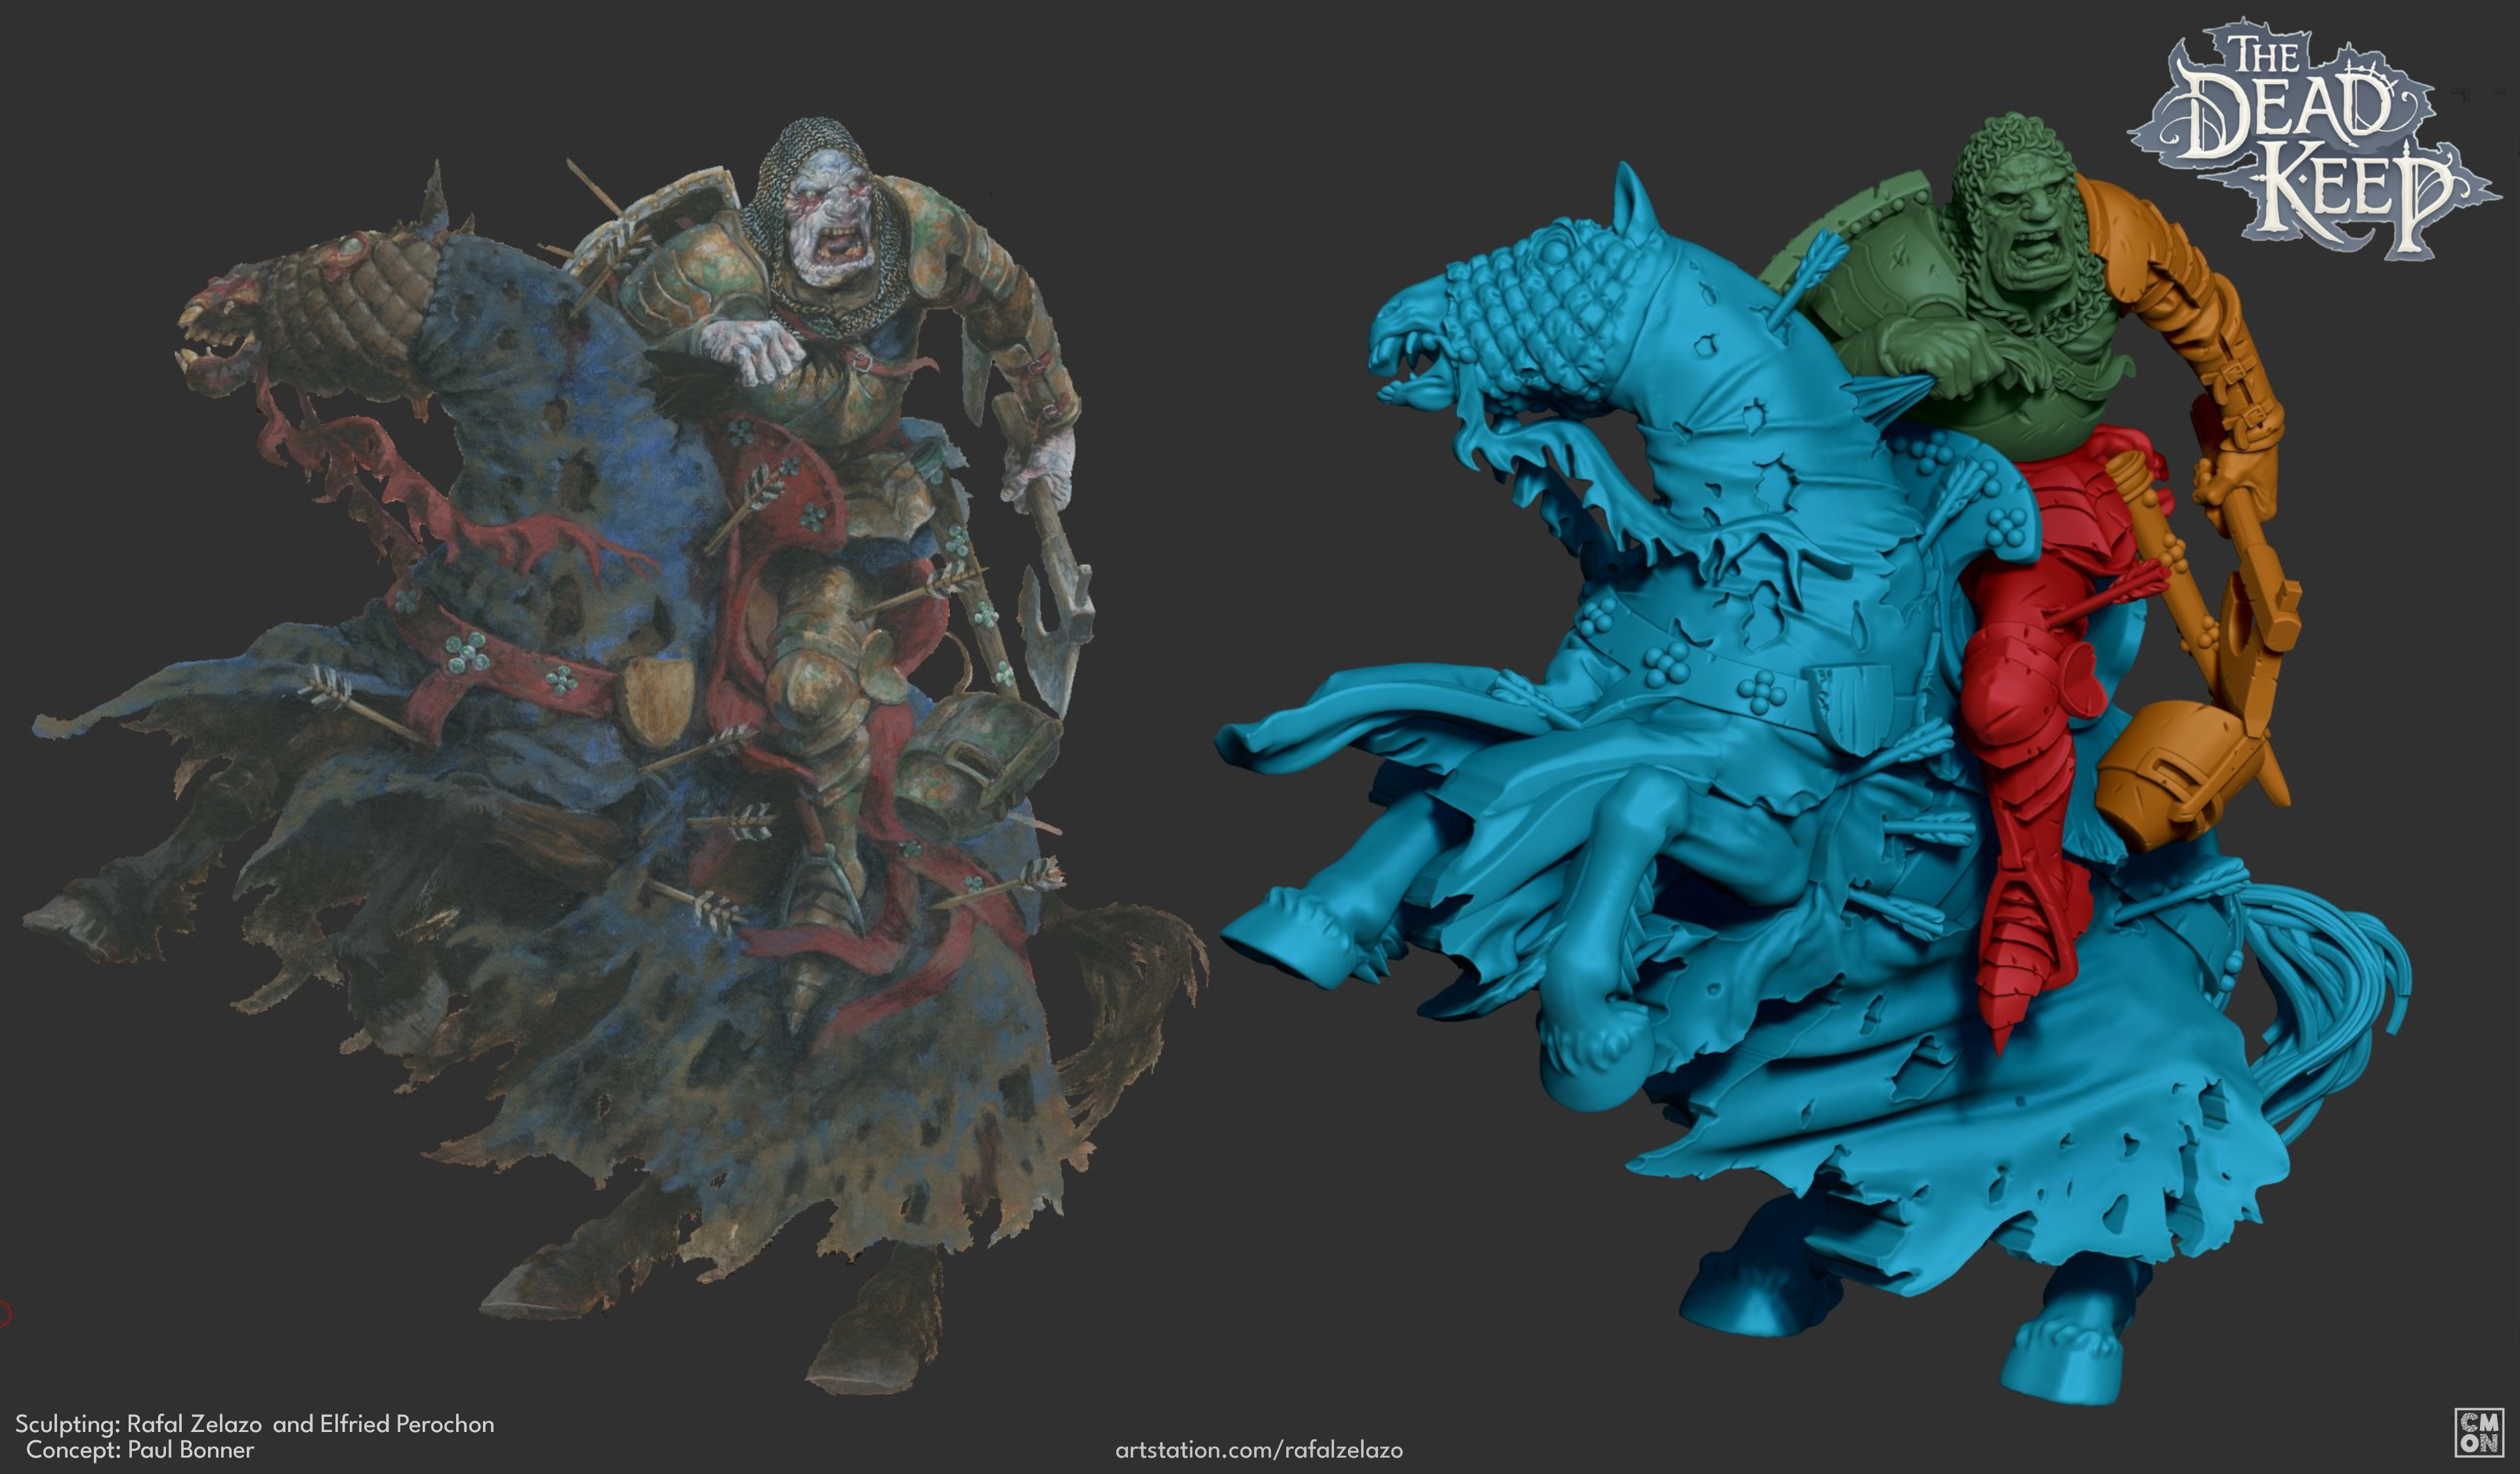
Task: Open the artstation.com/rafalzelazo link
Action: (1259, 1449)
